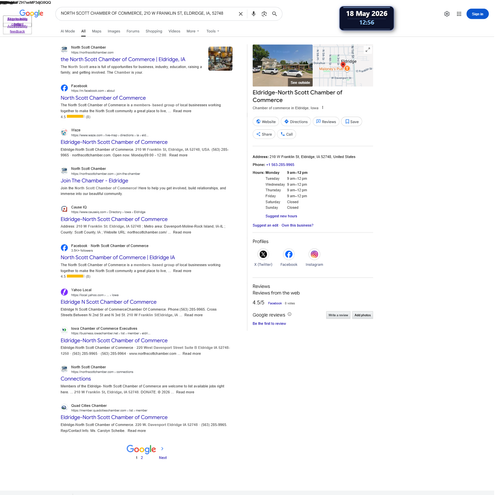This screenshot has height=495, width=500.
Task: Start voice search with the microphone icon
Action: pos(253,14)
